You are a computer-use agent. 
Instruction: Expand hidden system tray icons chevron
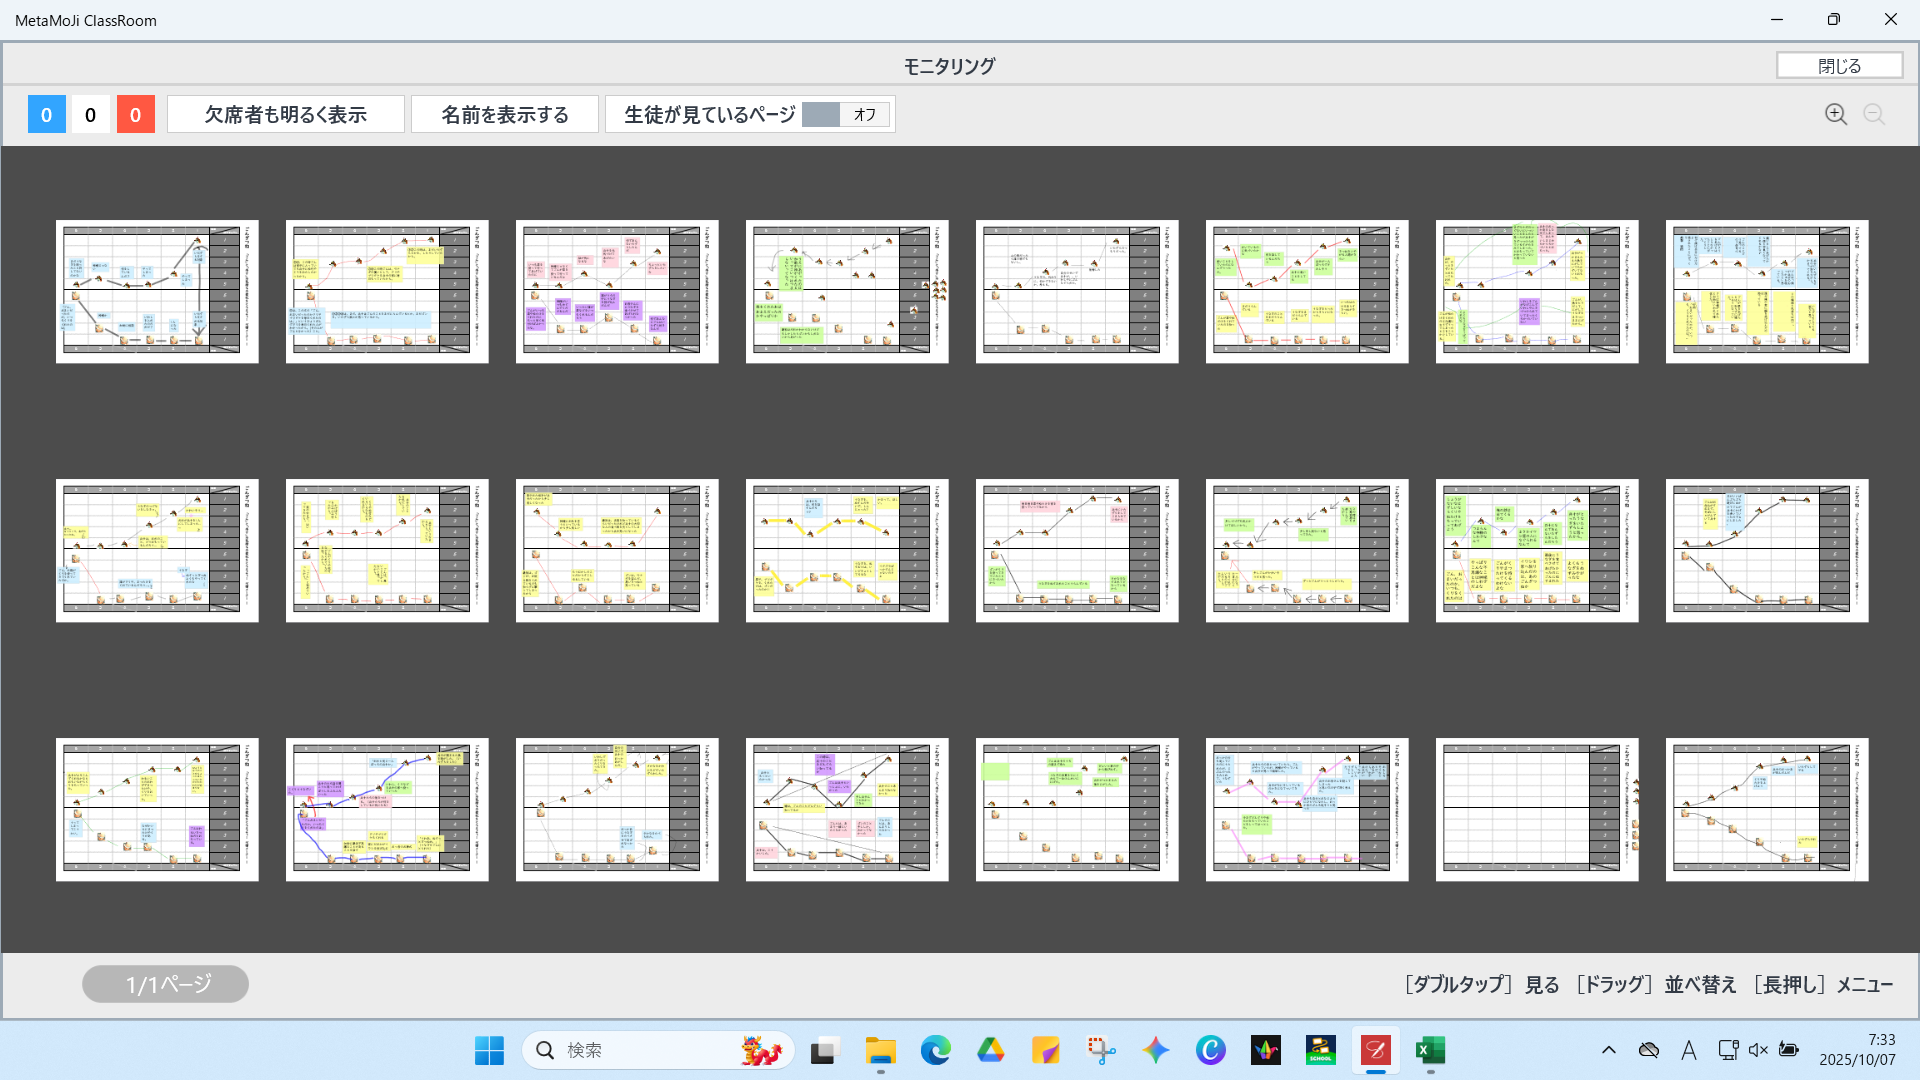coord(1608,1050)
